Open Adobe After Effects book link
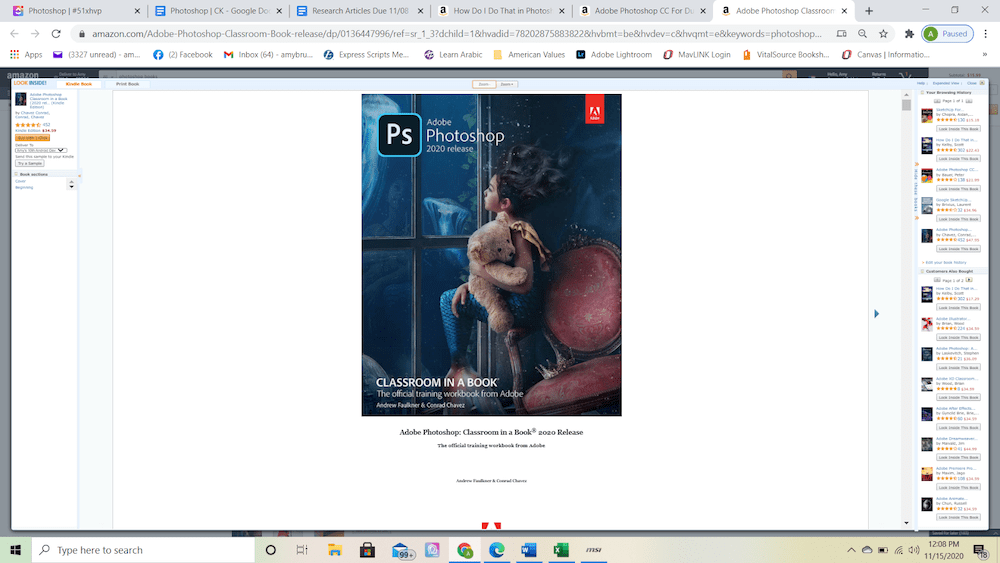The image size is (1000, 563). click(955, 408)
